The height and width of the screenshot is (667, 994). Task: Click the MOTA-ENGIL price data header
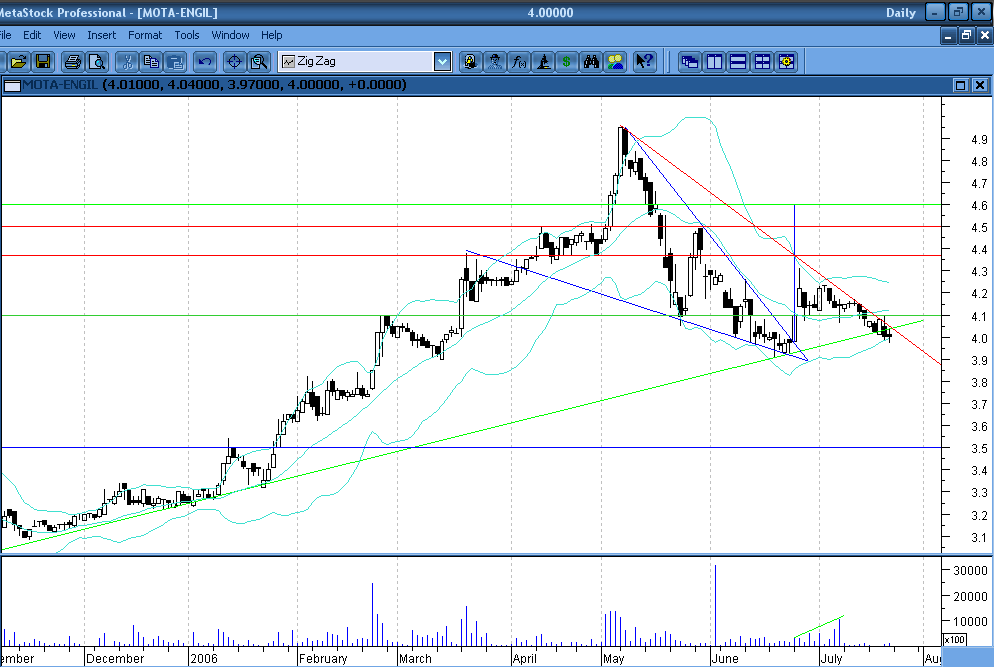coord(214,85)
